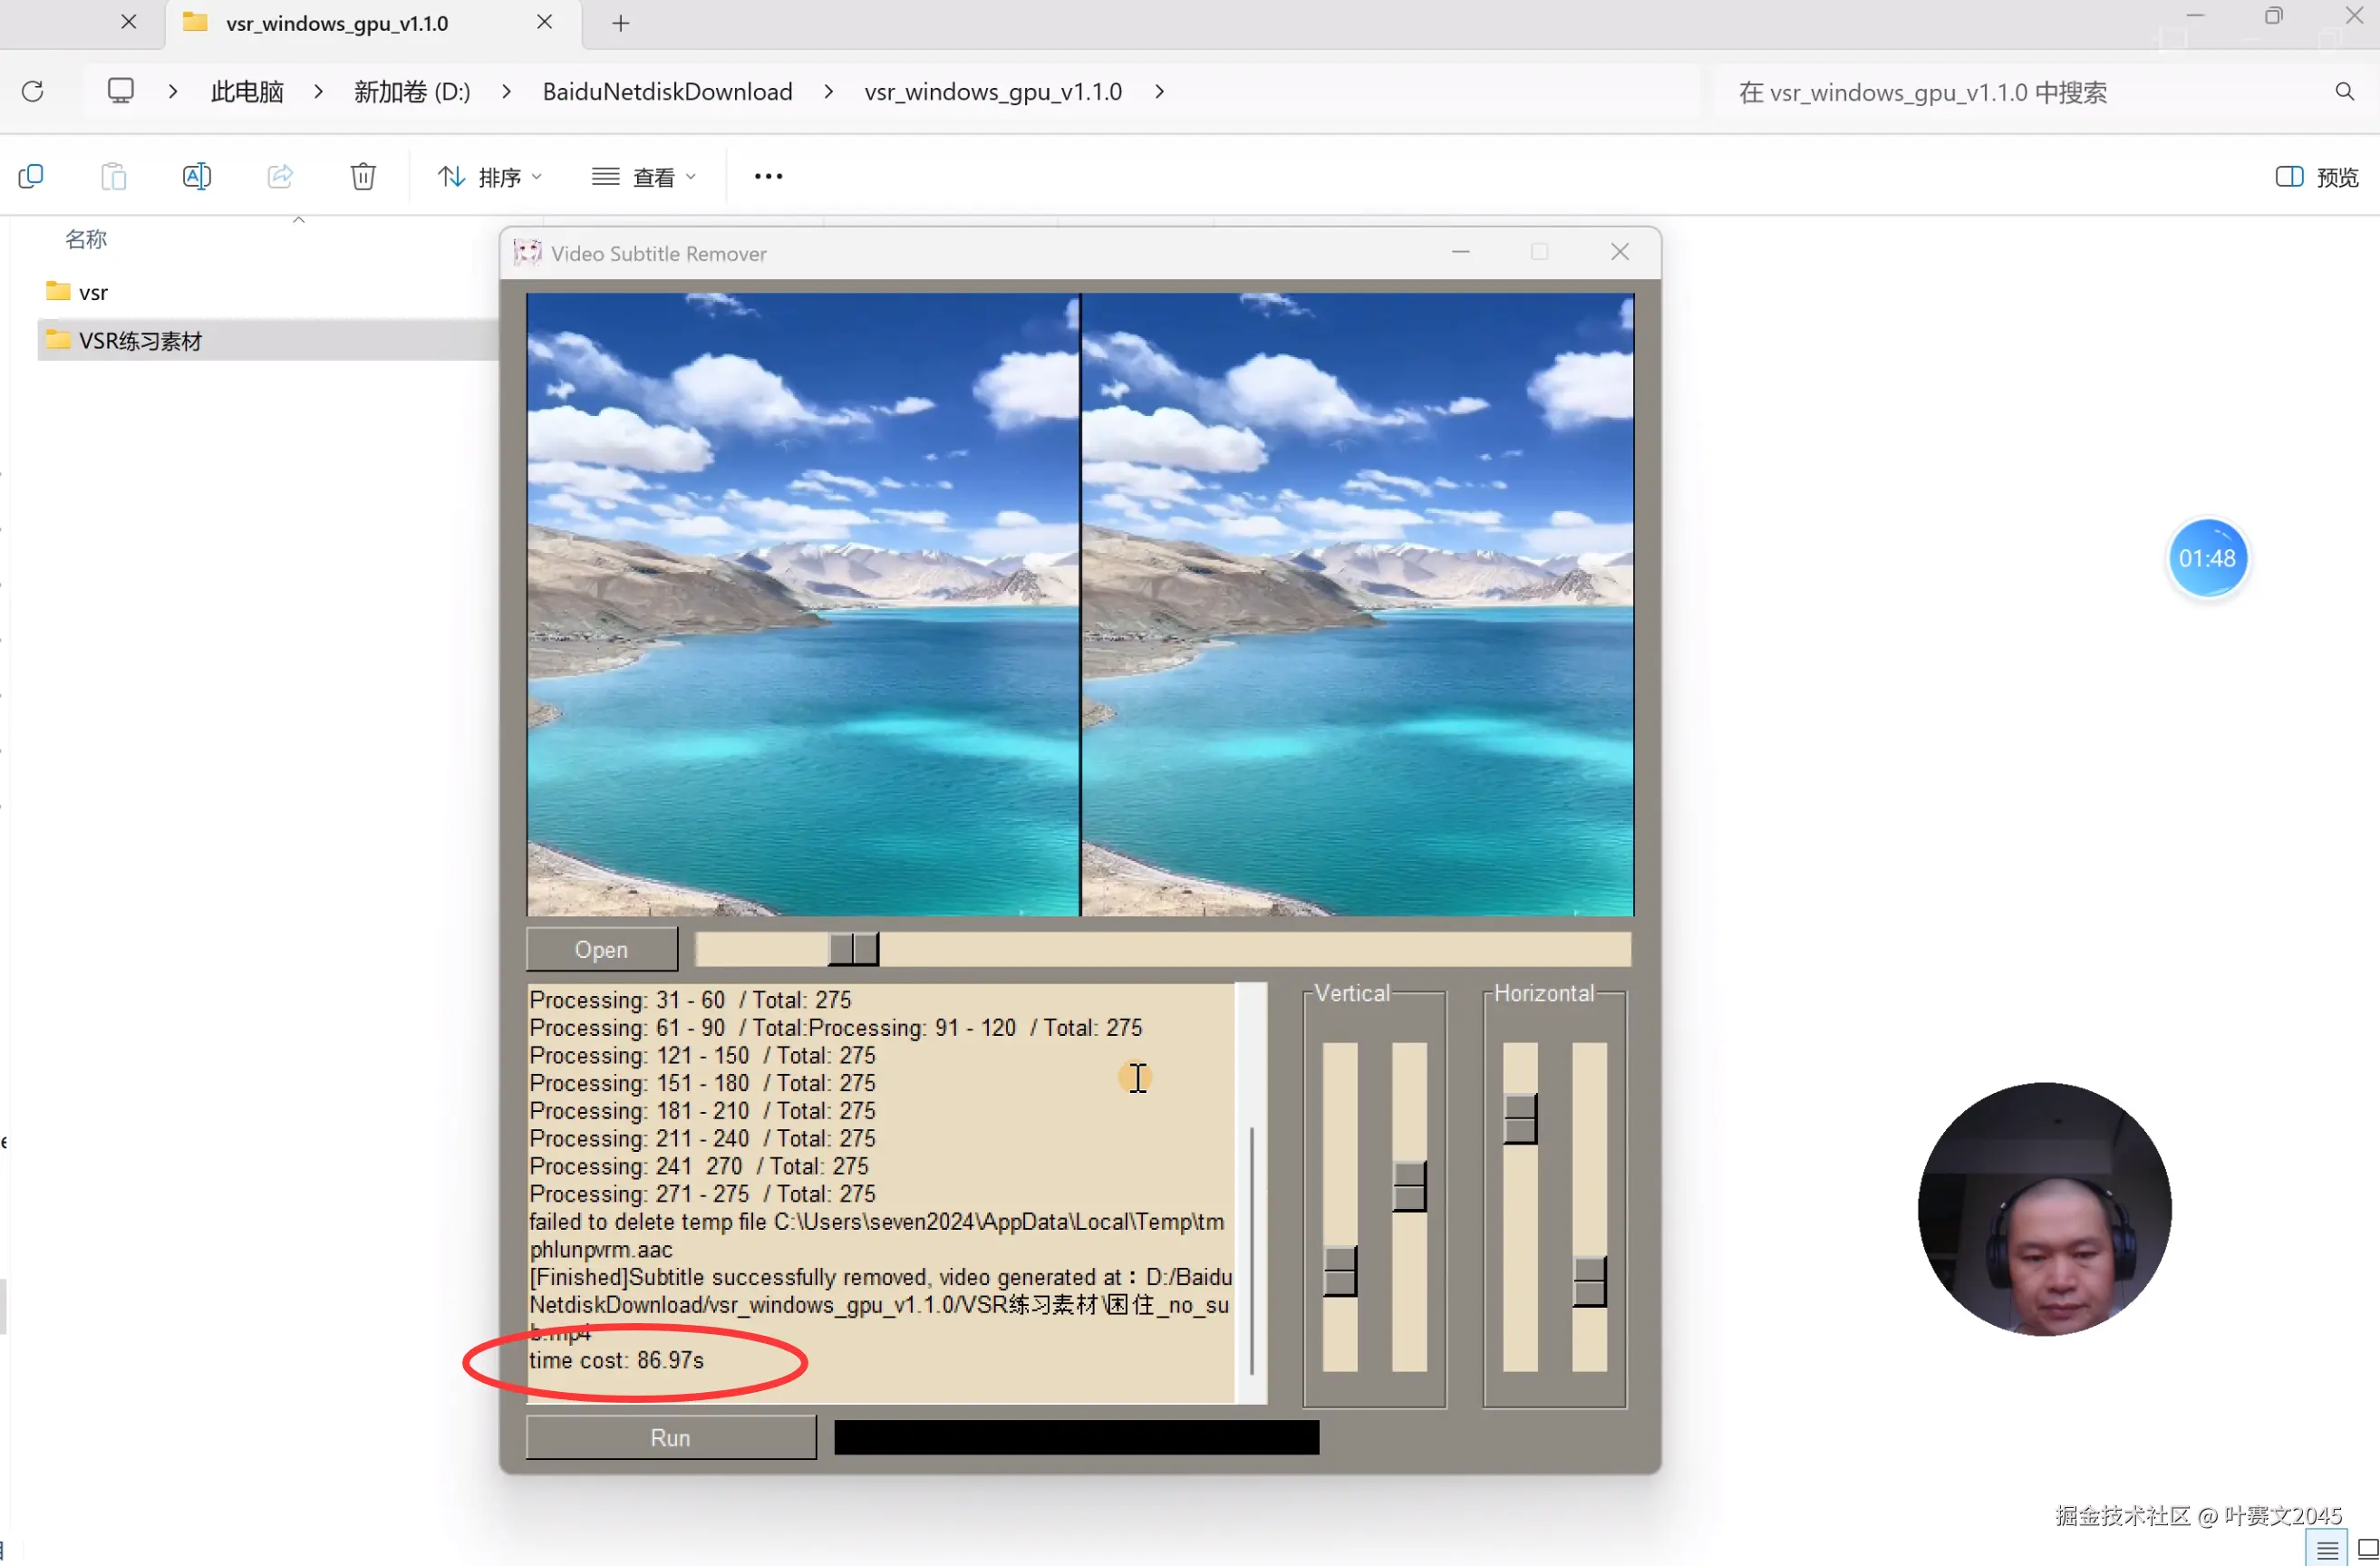Click the copy icon in toolbar

(x=31, y=177)
